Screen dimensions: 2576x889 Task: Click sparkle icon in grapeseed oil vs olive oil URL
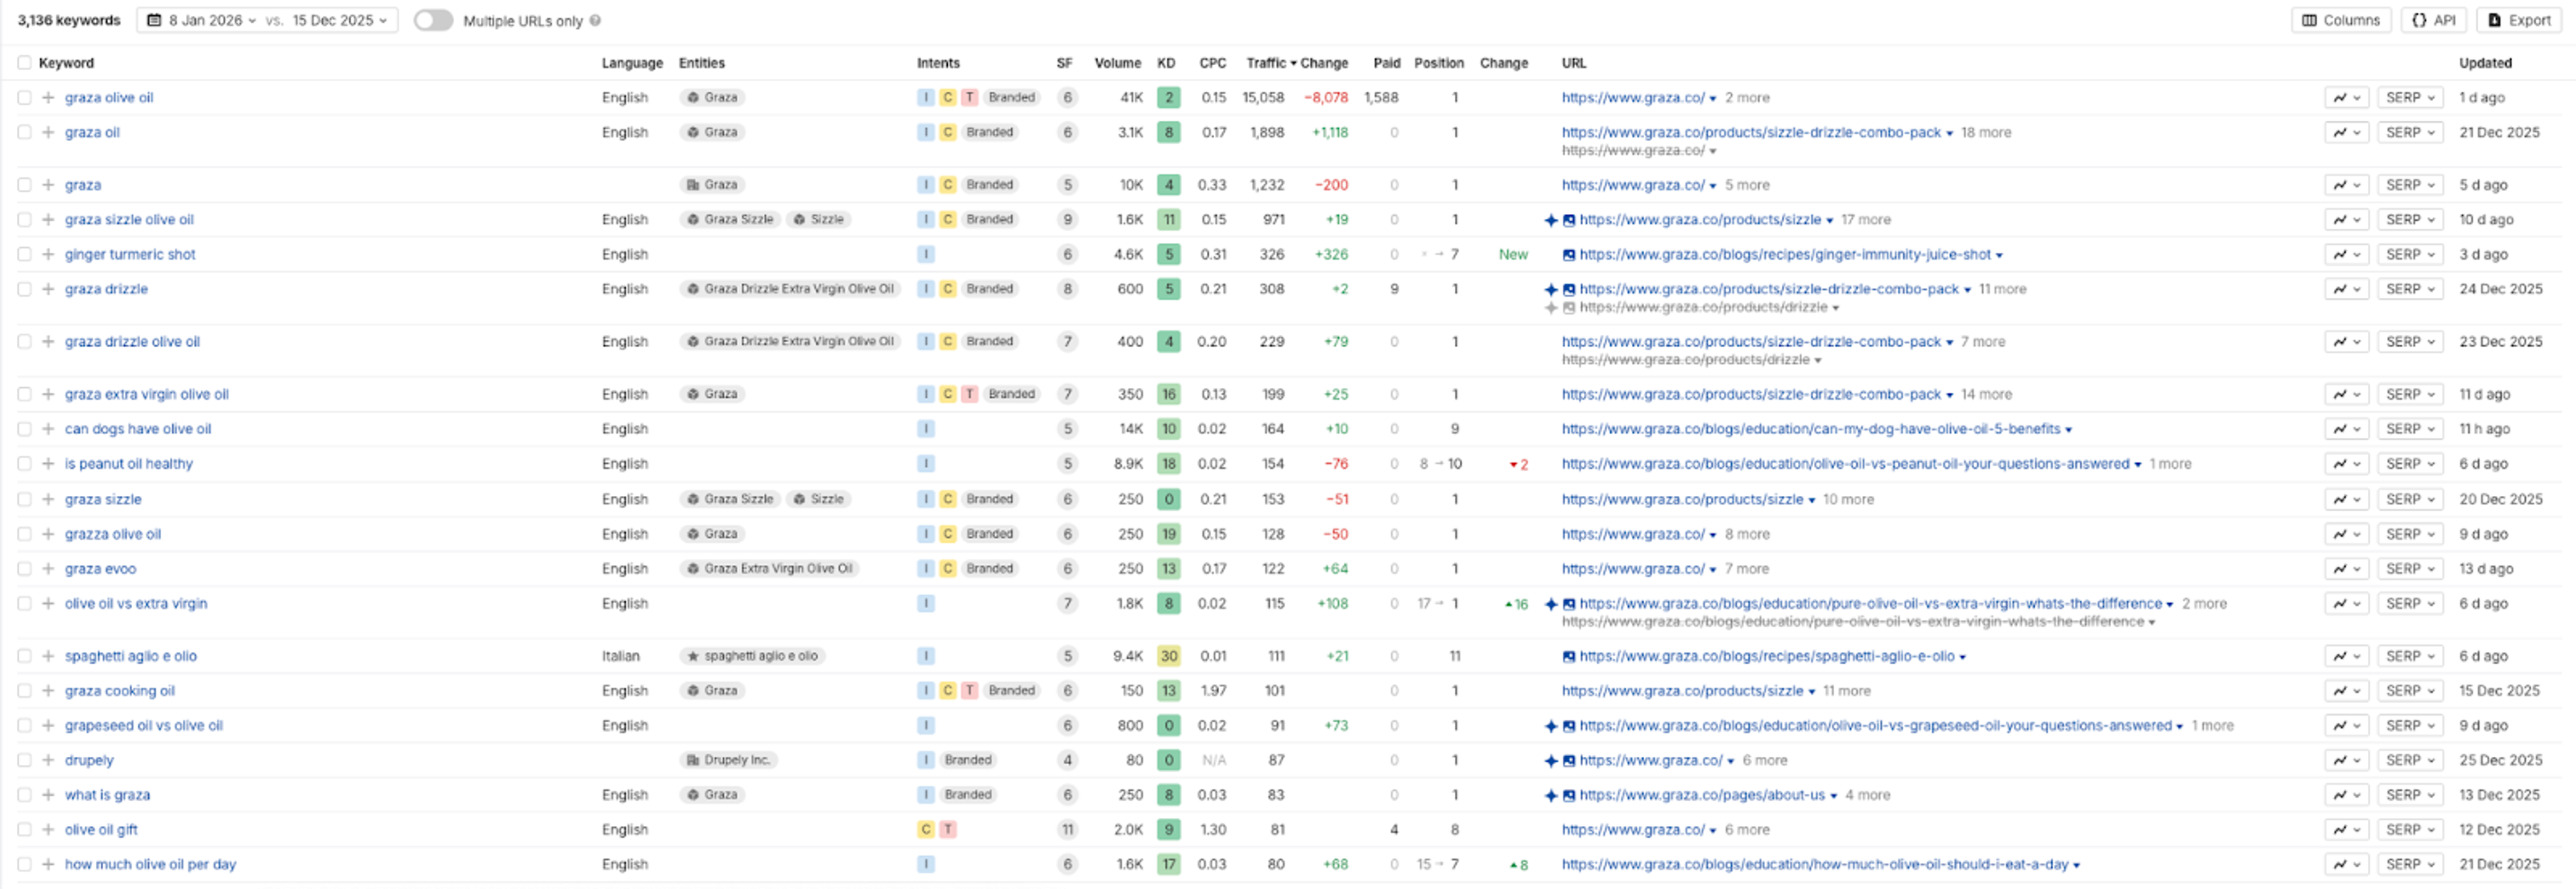pyautogui.click(x=1551, y=726)
